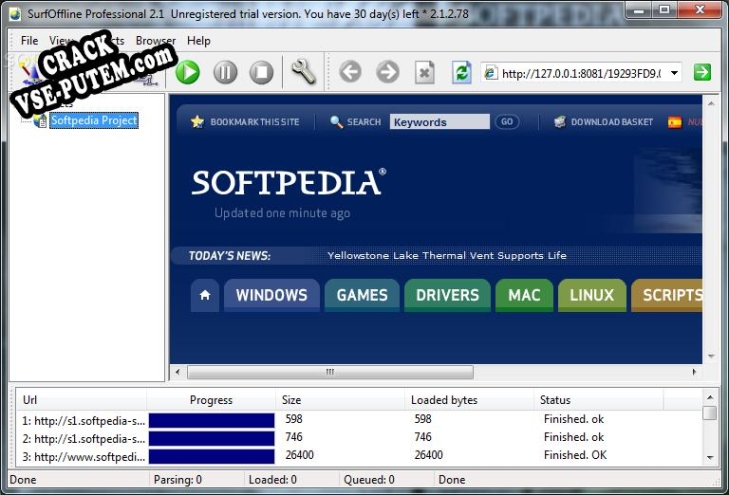Click the green Start download button
This screenshot has height=495, width=729.
188,72
